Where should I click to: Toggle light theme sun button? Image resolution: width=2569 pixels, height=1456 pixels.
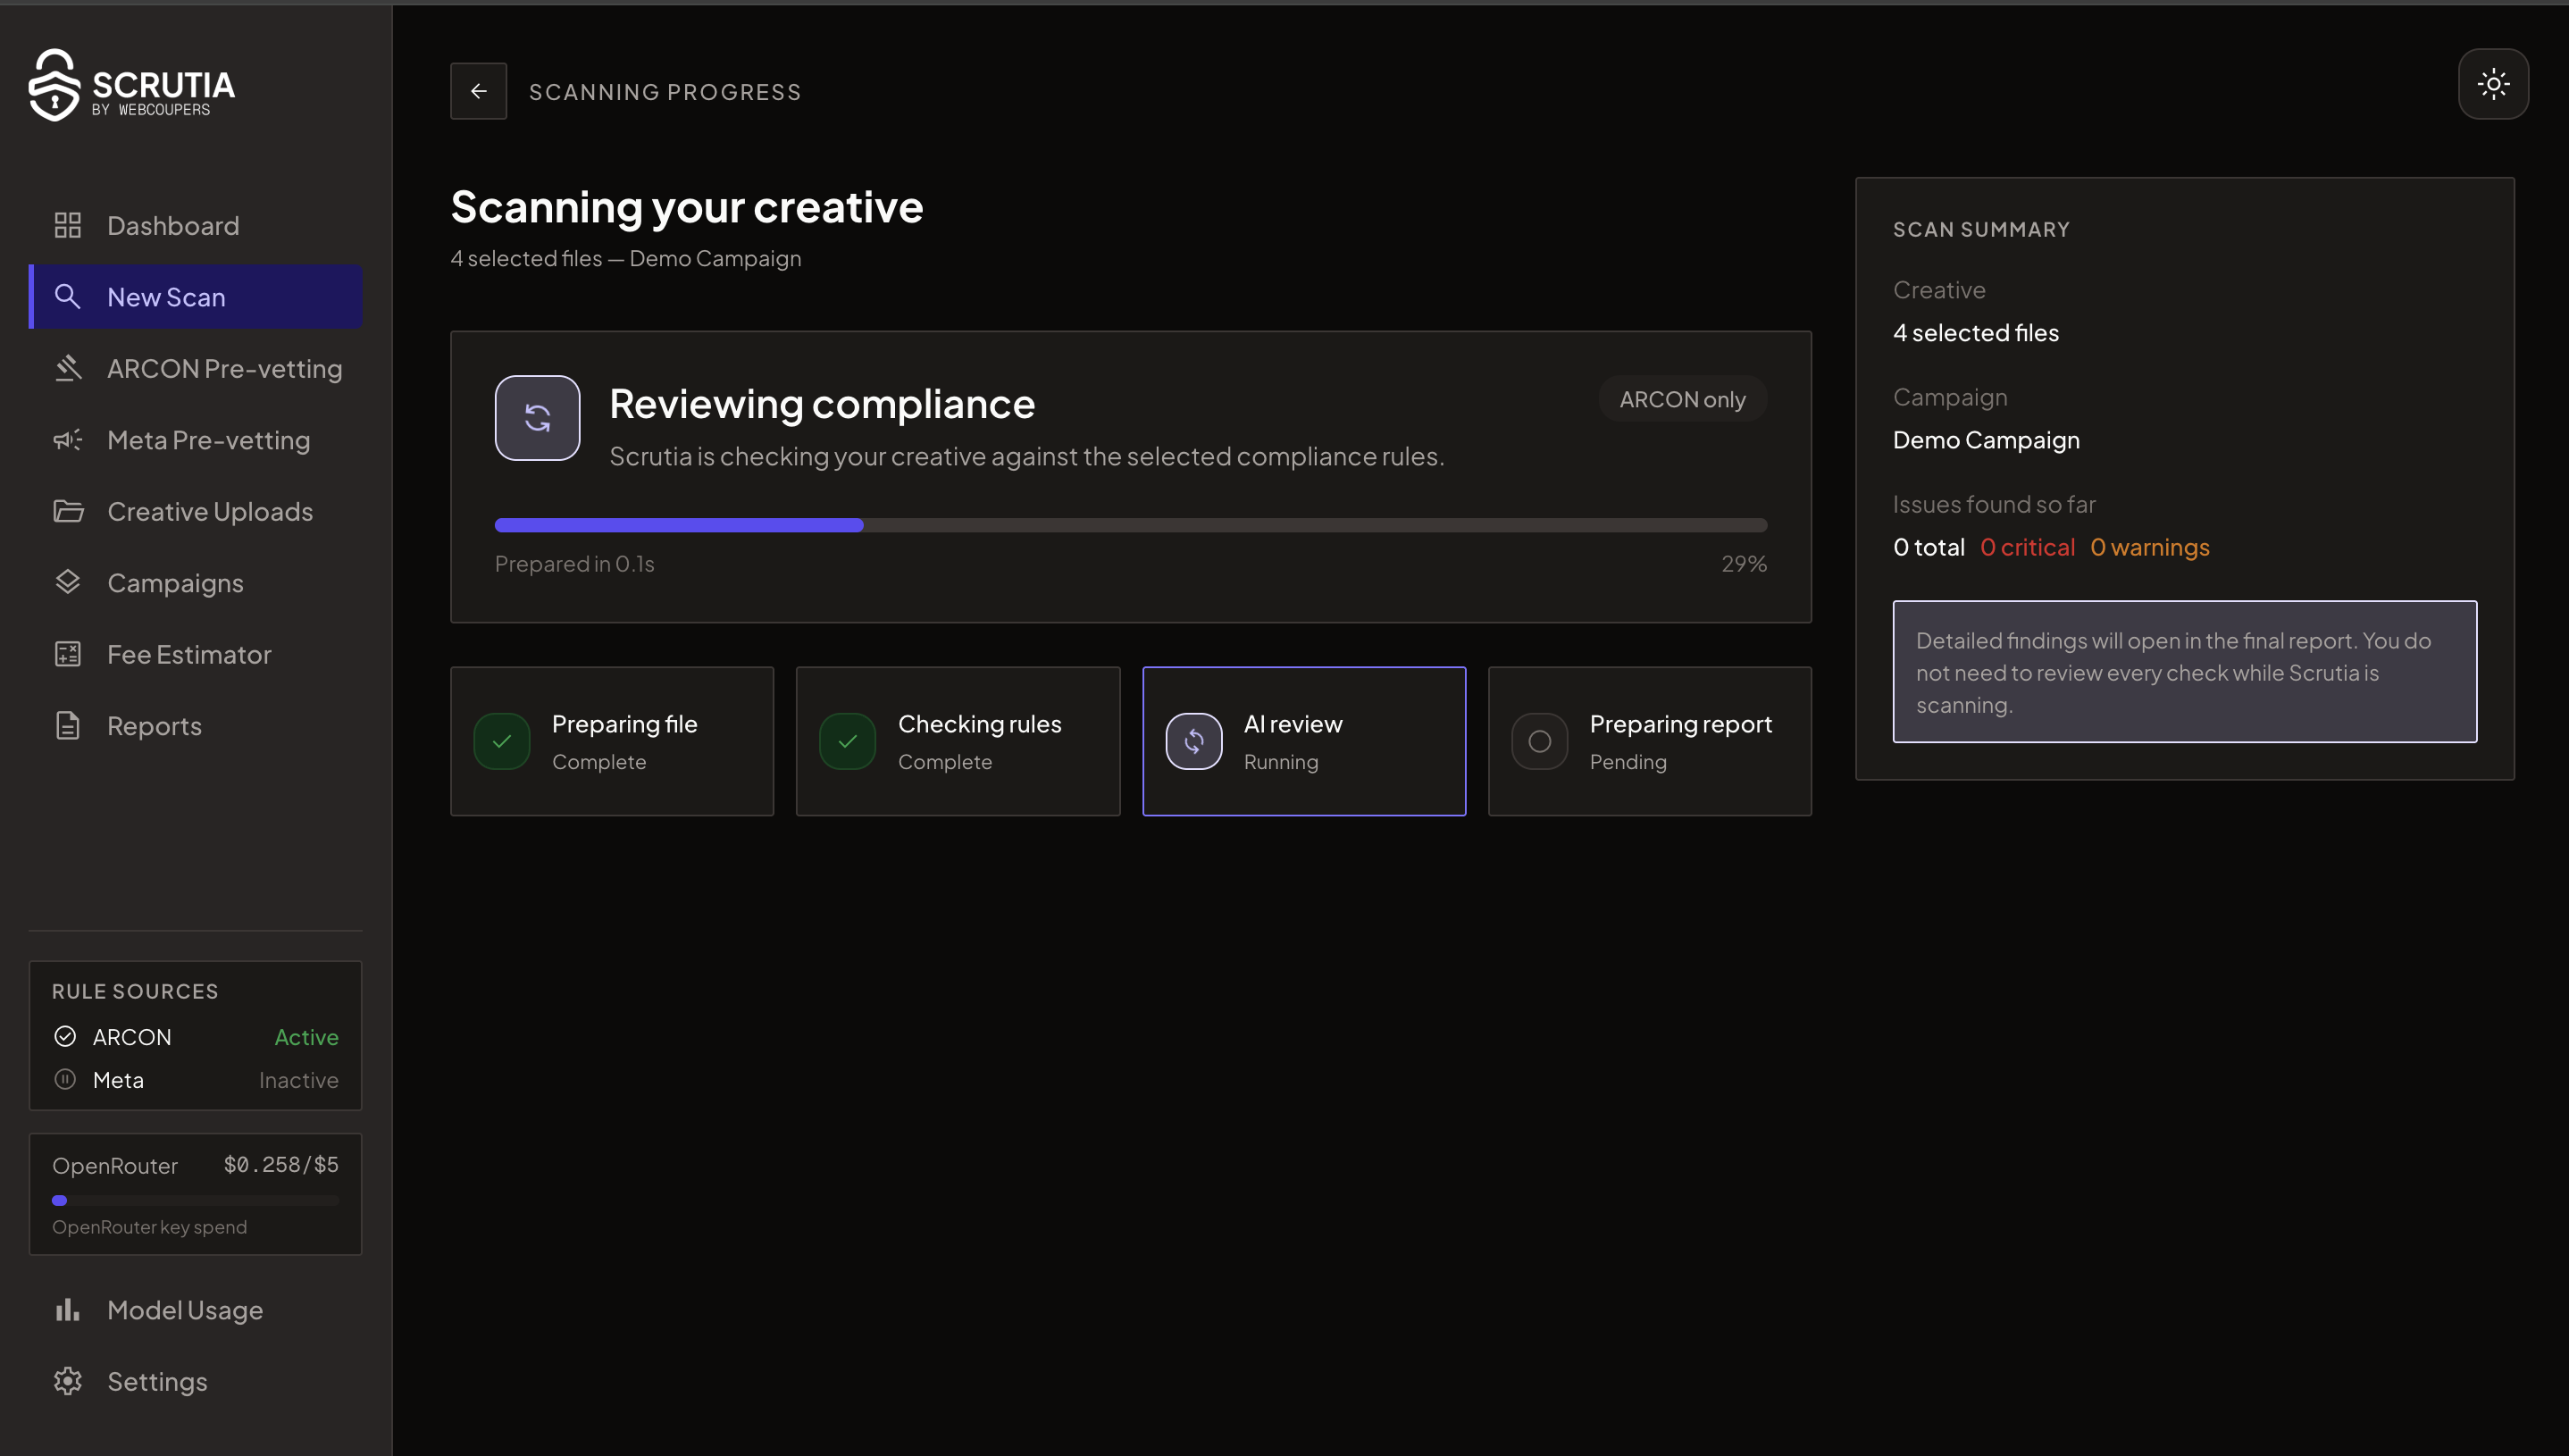click(2493, 84)
